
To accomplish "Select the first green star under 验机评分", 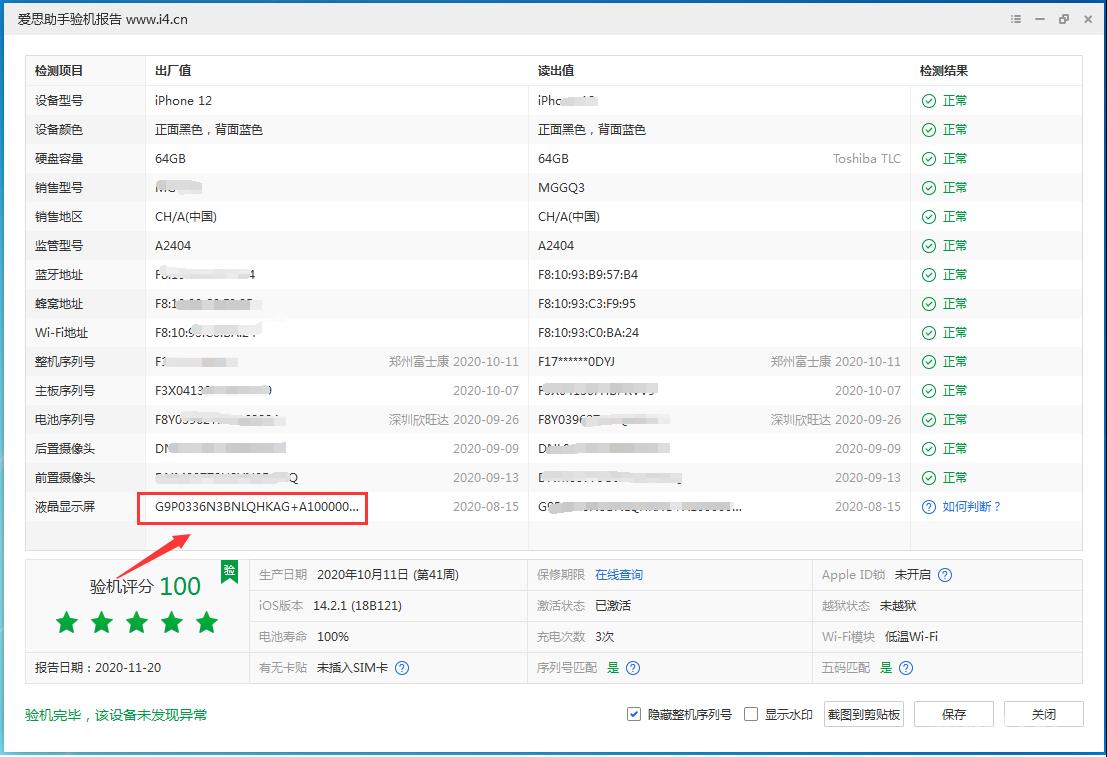I will pyautogui.click(x=66, y=622).
